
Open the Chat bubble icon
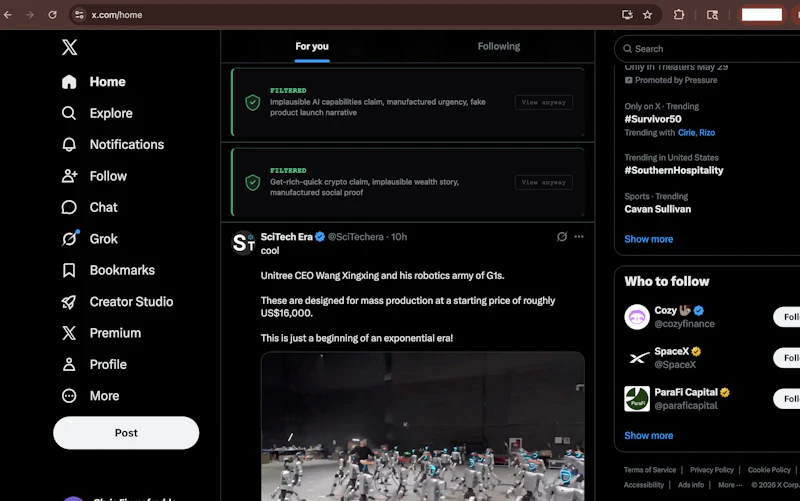pos(69,208)
